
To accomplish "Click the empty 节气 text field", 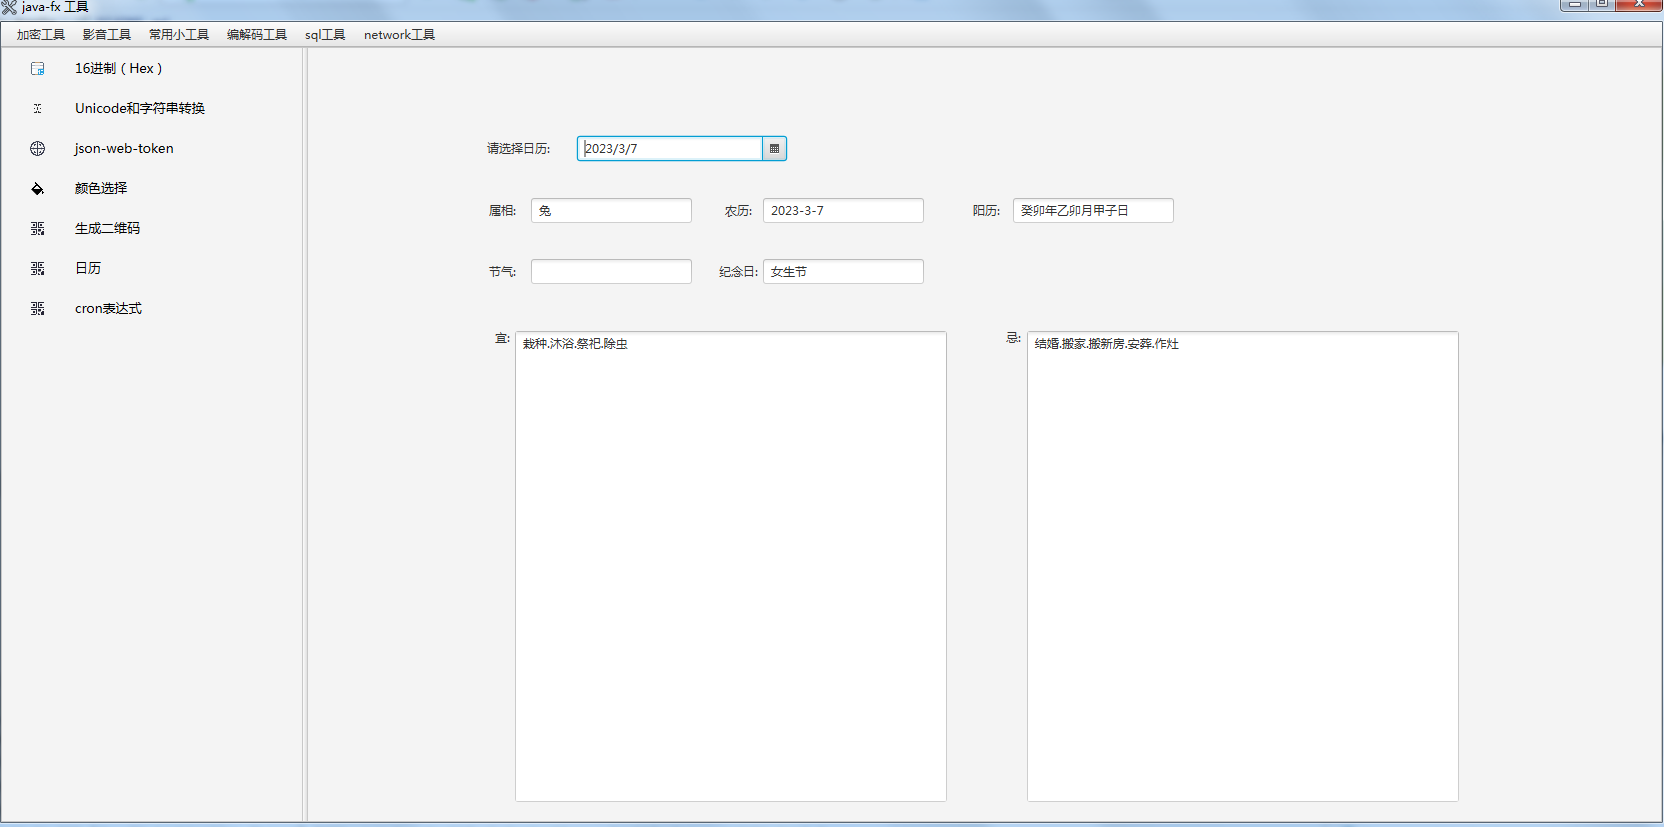I will point(611,272).
